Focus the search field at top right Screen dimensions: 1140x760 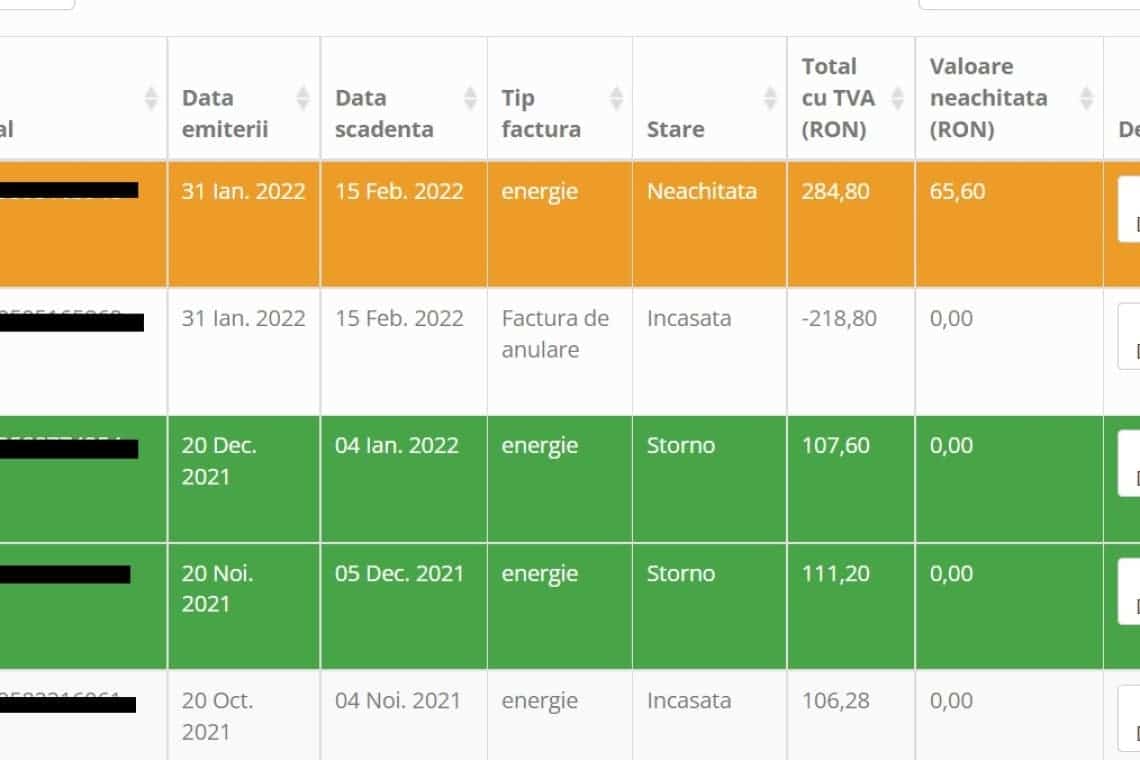(x=1028, y=4)
